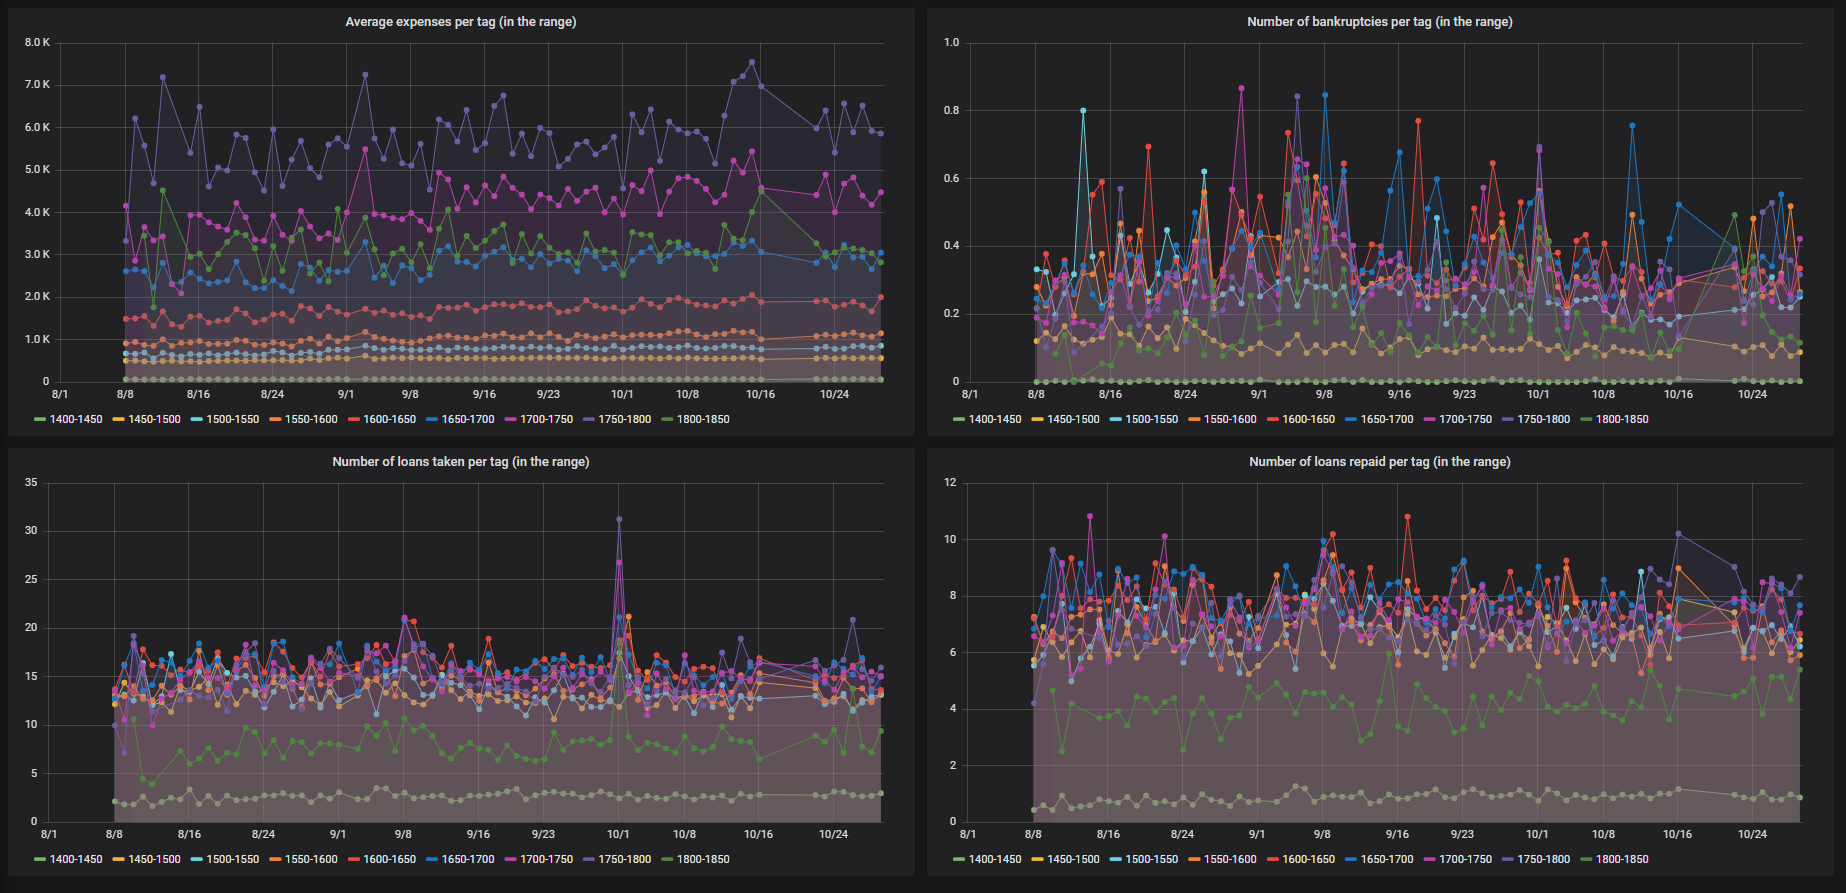This screenshot has width=1846, height=893.
Task: Toggle 1600-1650 series in bankruptcies legend
Action: [x=1300, y=419]
